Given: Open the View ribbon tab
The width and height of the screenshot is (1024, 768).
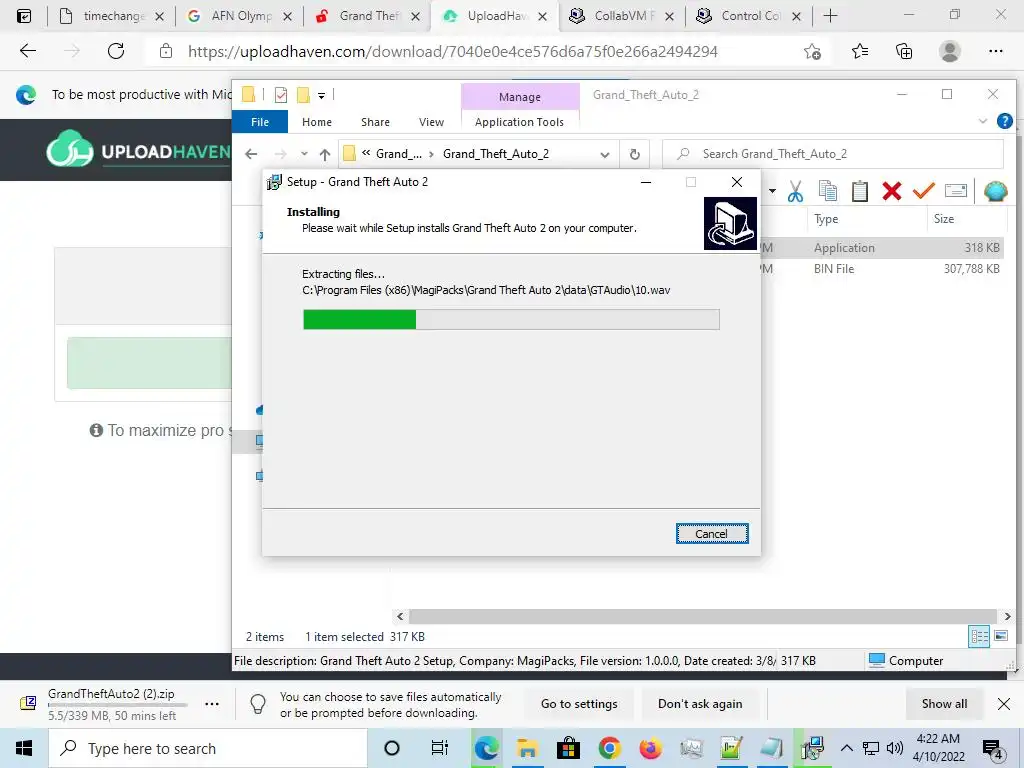Looking at the screenshot, I should [431, 122].
